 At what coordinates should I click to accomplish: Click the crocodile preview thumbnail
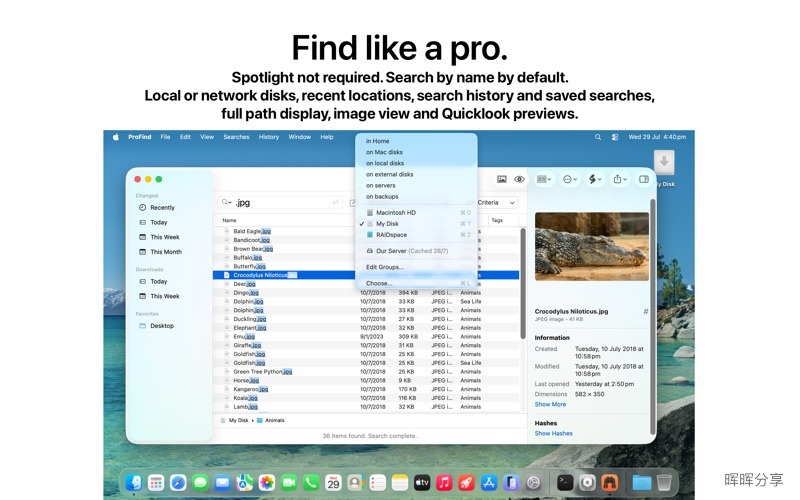point(592,247)
